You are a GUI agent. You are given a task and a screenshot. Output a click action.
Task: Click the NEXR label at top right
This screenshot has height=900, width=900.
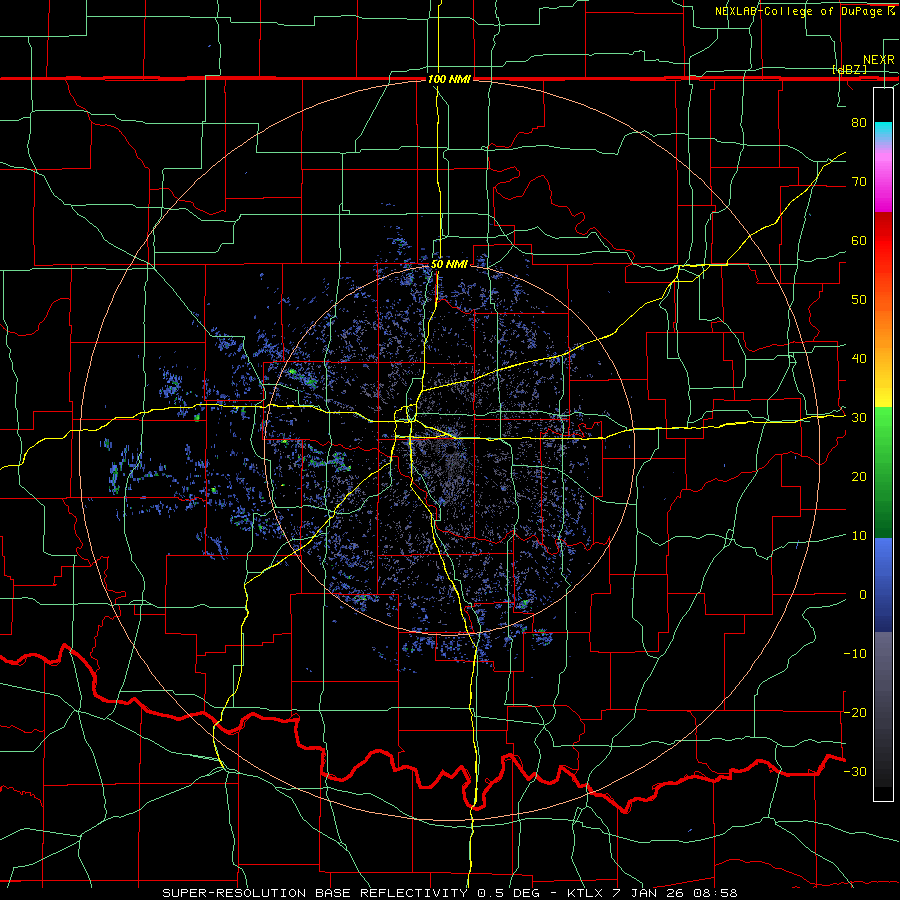[x=878, y=60]
